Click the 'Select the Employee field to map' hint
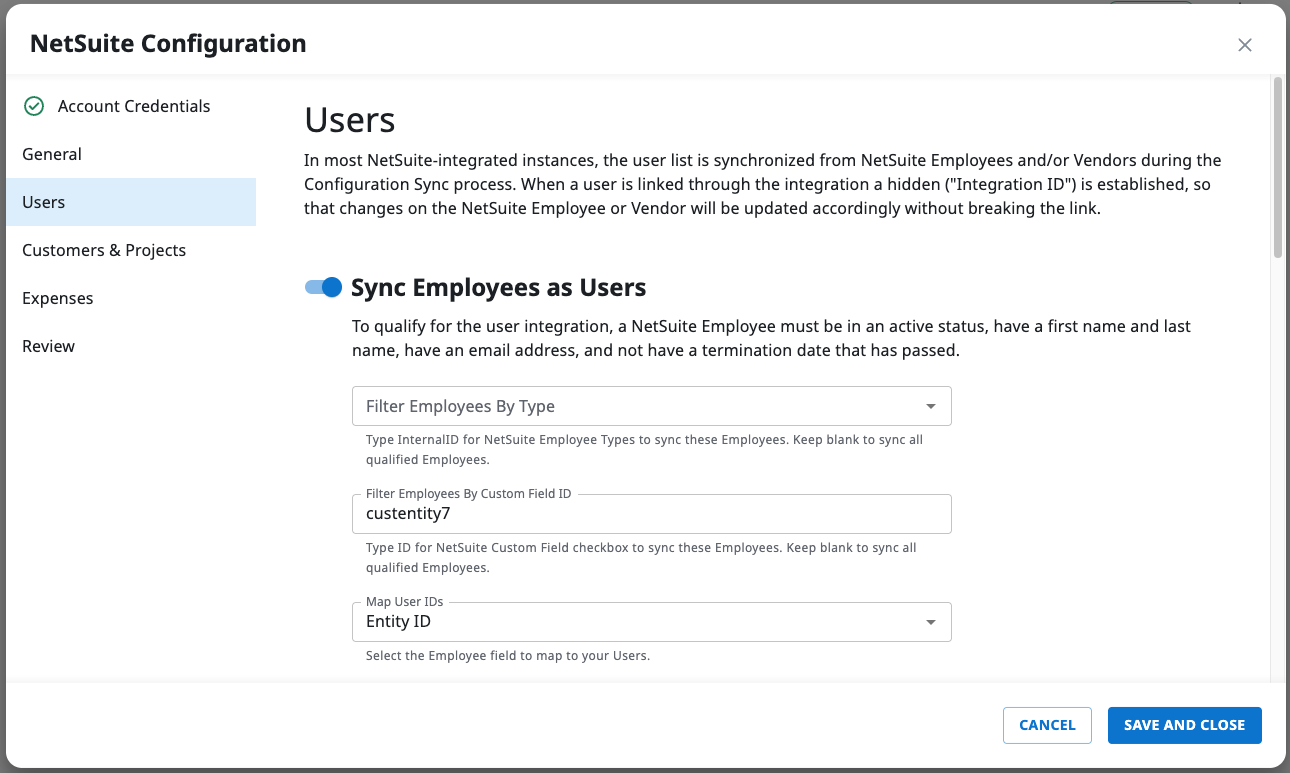This screenshot has height=773, width=1290. point(508,656)
